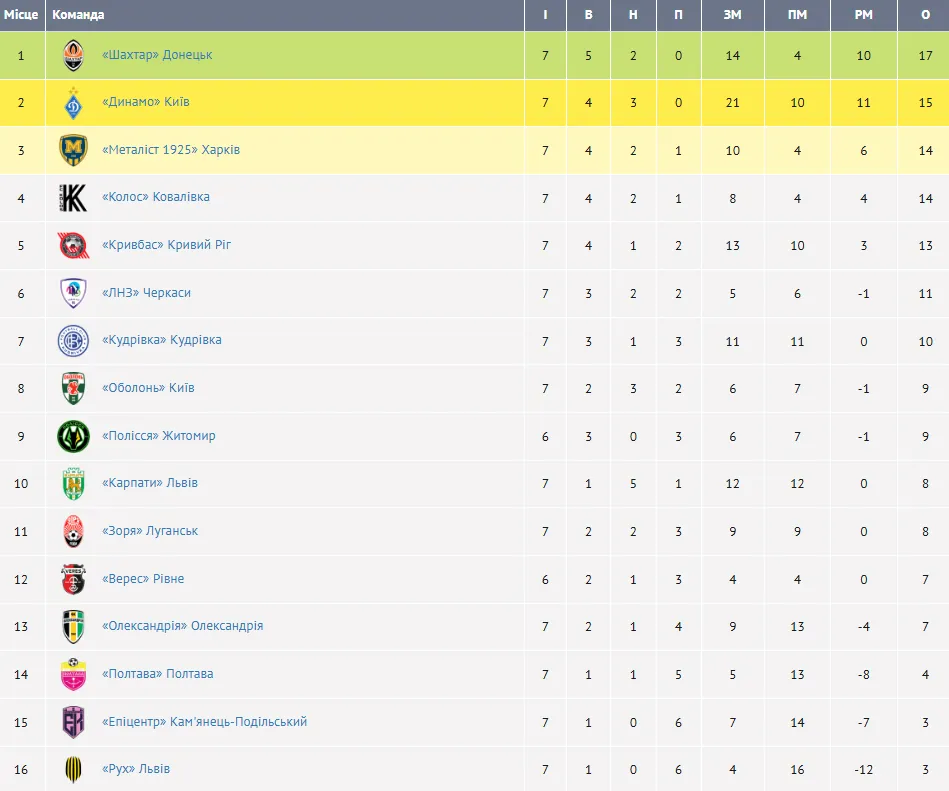
Task: Click the Karpaty Lviv club crest
Action: pos(73,483)
